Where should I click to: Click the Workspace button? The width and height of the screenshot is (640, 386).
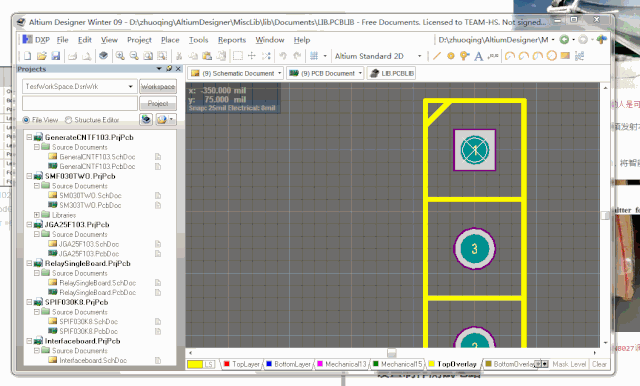(158, 87)
